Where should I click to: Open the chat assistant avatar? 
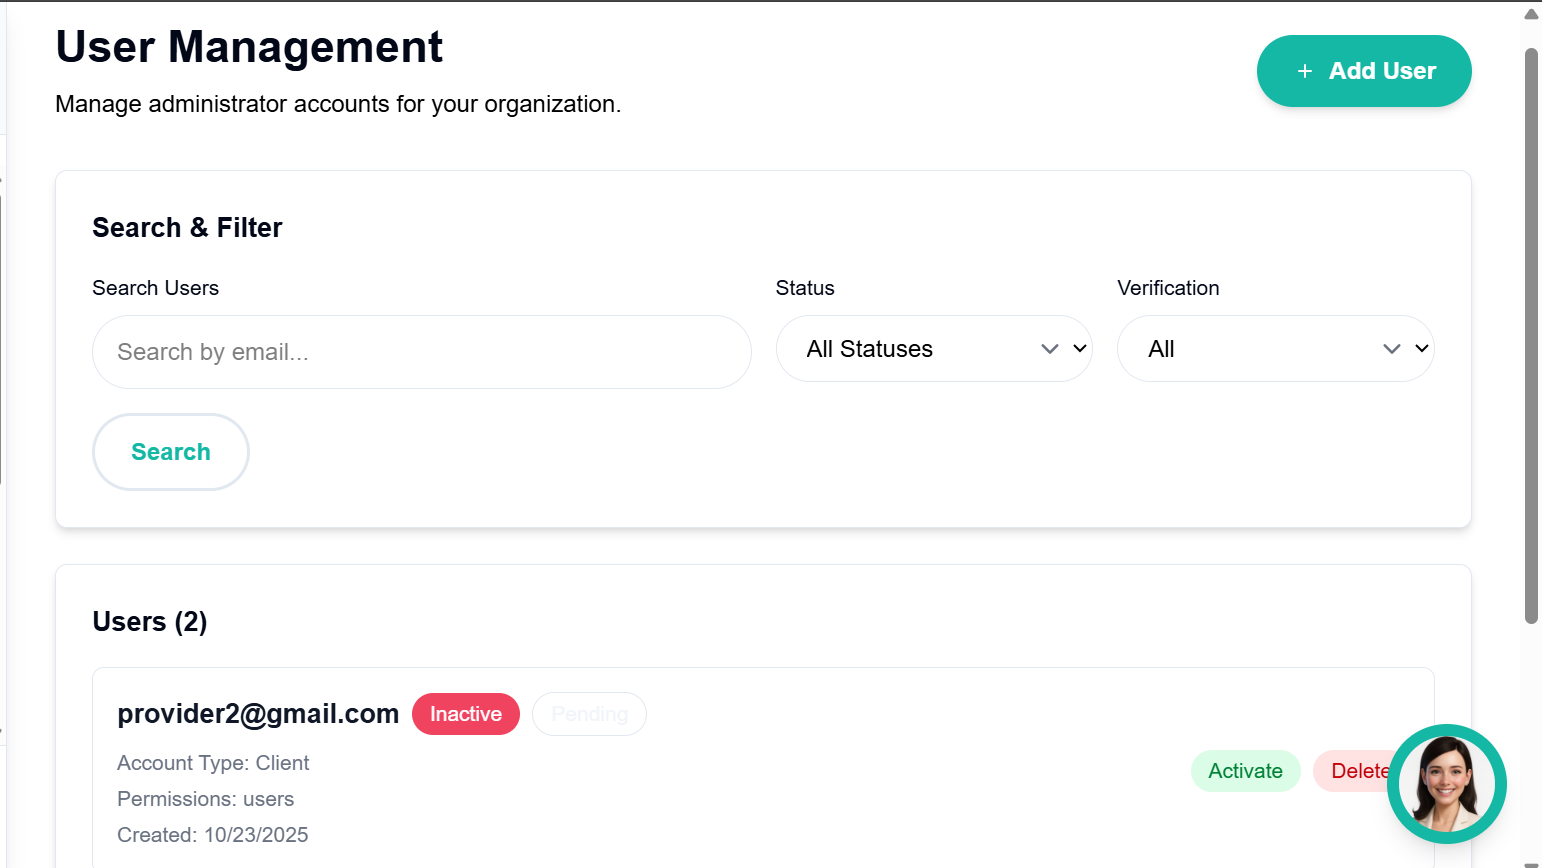pos(1446,783)
